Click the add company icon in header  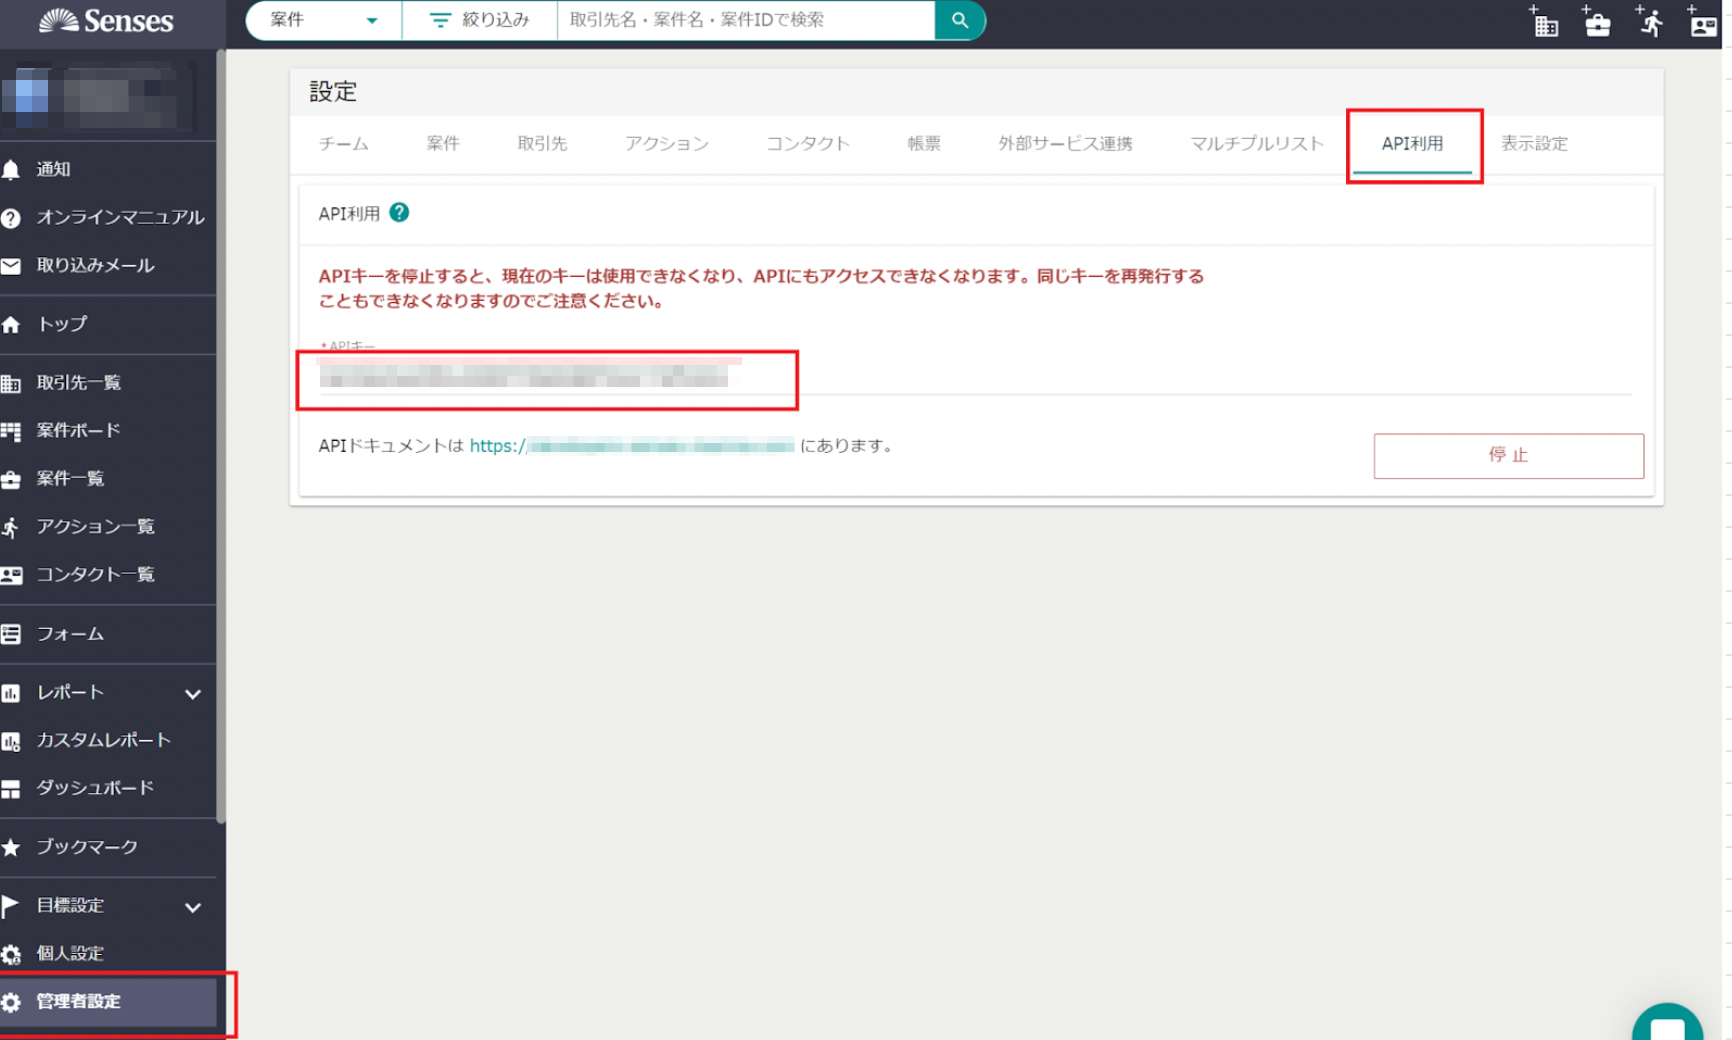point(1544,22)
